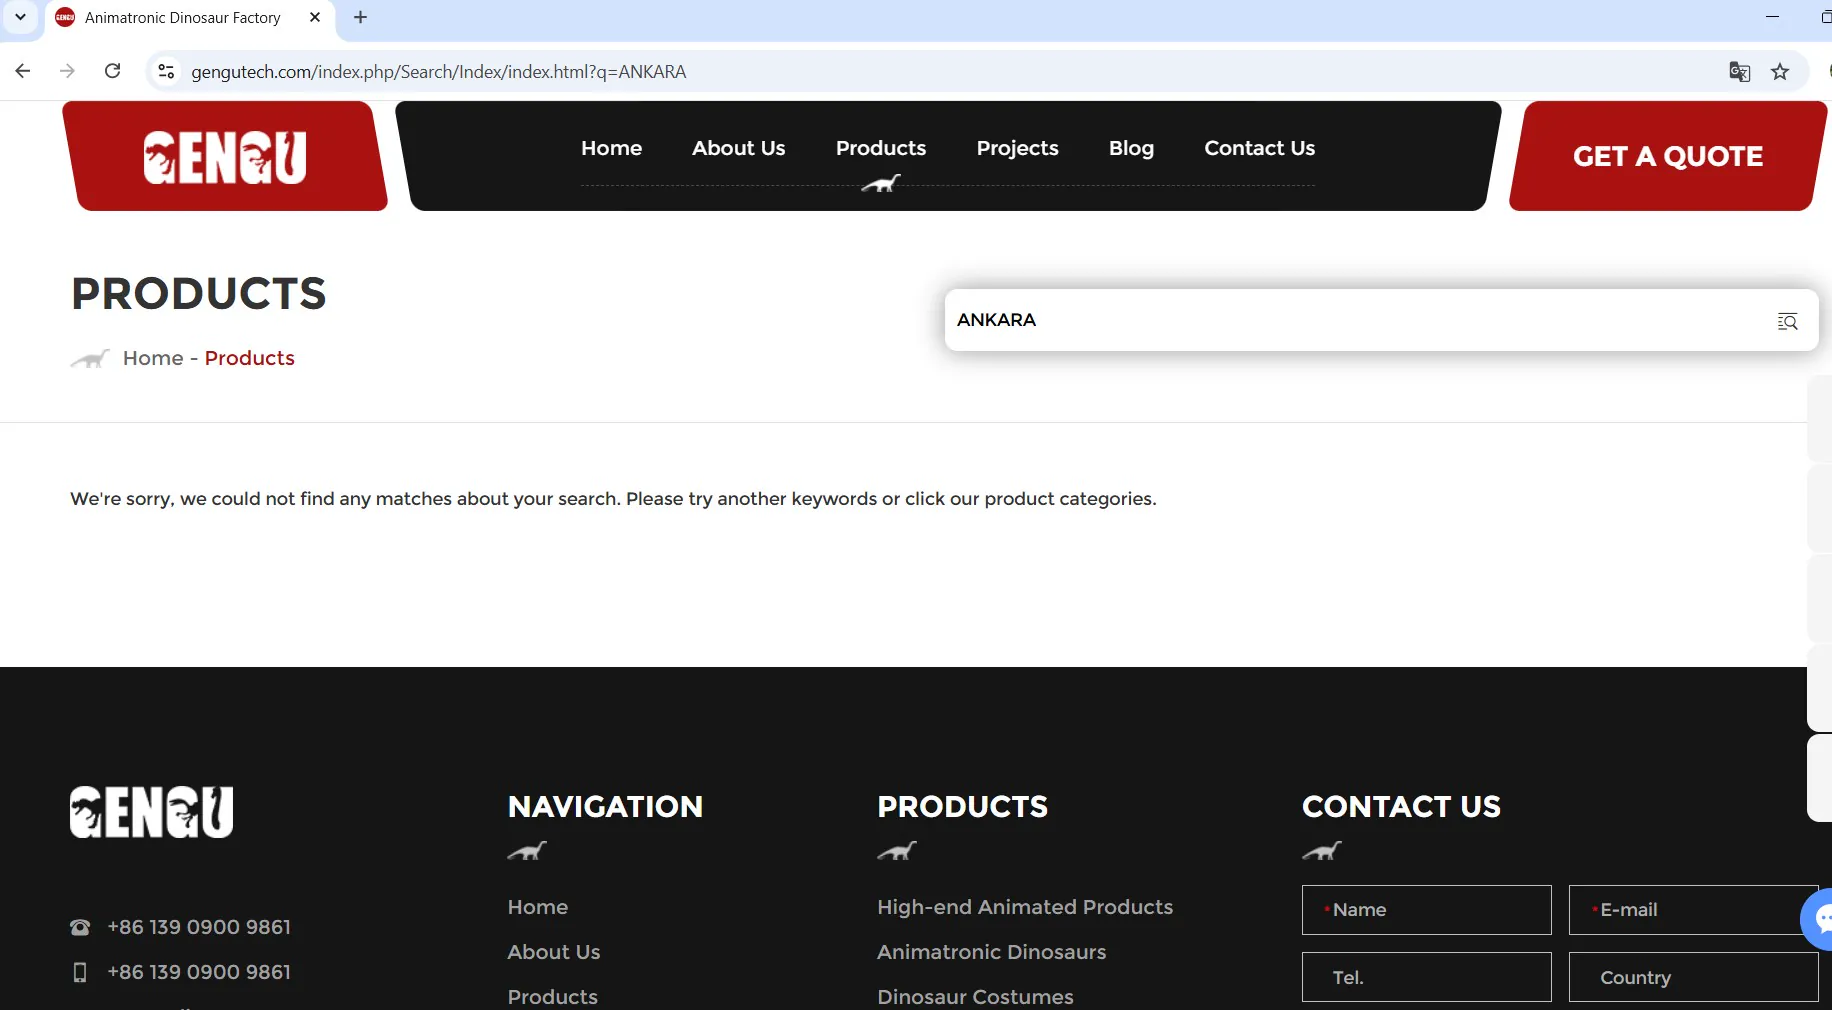The width and height of the screenshot is (1832, 1010).
Task: Bookmark this page with the star icon
Action: tap(1780, 72)
